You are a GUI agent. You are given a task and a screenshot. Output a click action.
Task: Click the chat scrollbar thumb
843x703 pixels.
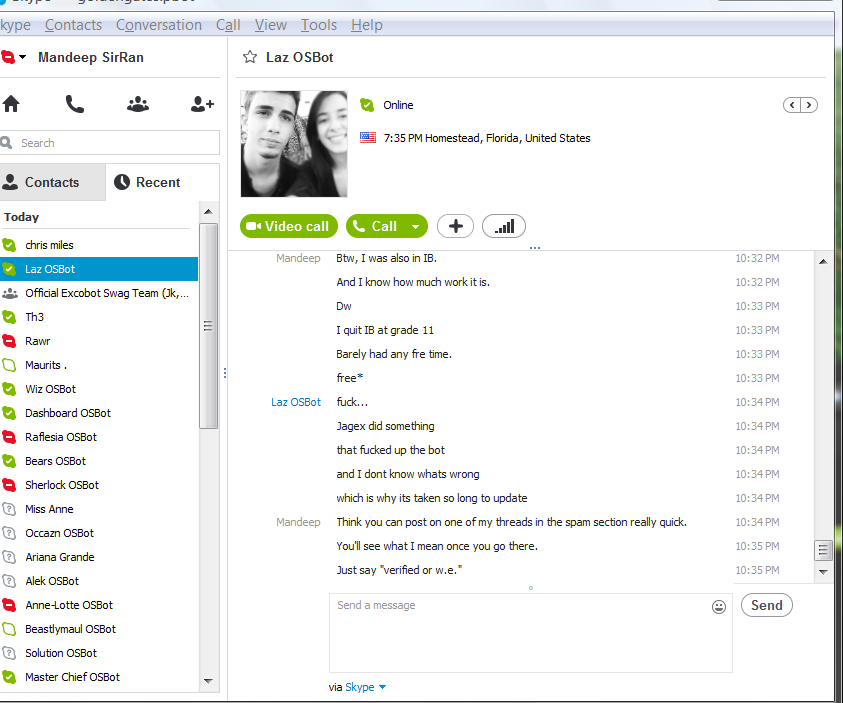[823, 550]
